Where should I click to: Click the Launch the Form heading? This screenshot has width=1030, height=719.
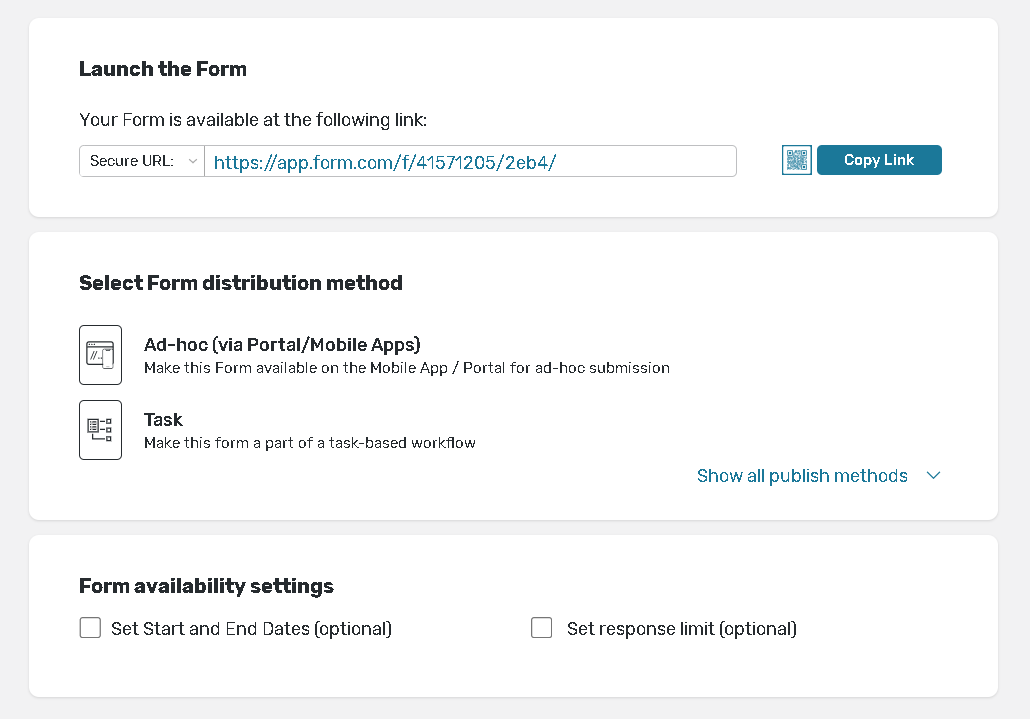tap(163, 69)
